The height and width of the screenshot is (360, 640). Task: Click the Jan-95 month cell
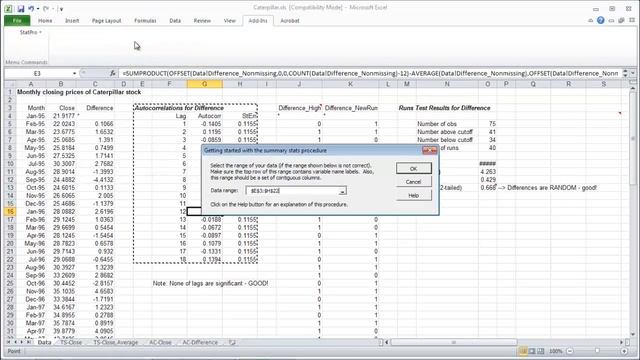(36, 116)
